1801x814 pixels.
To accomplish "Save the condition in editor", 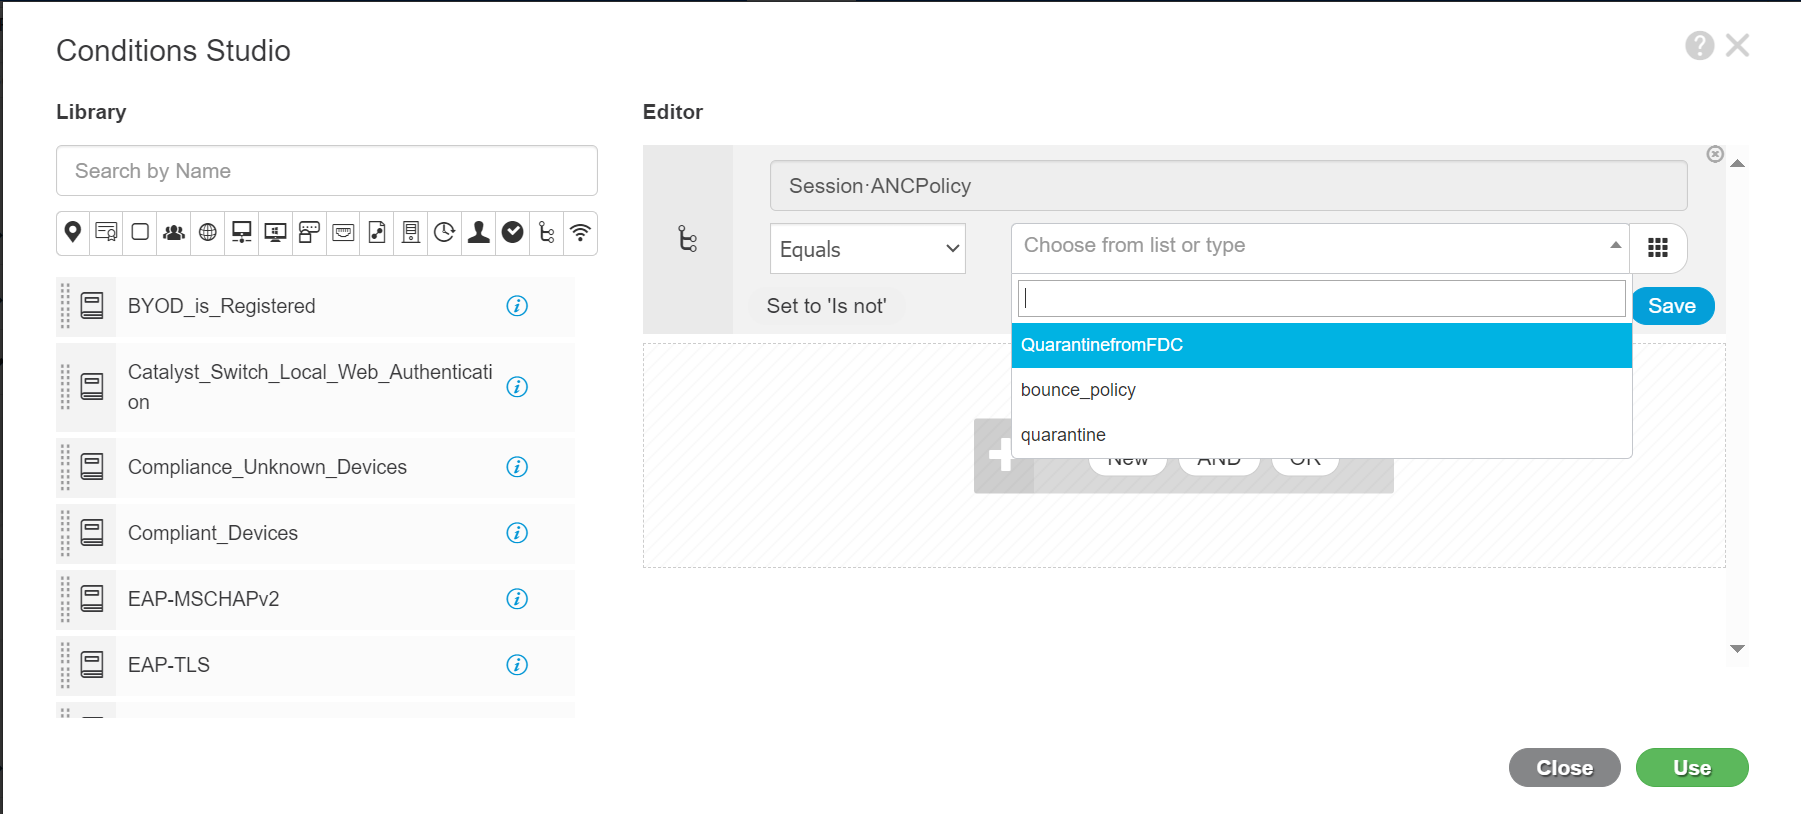I will [1672, 306].
